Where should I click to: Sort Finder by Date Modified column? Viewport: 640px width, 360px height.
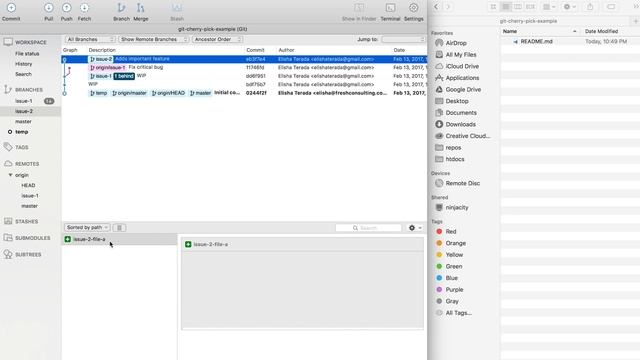pyautogui.click(x=601, y=31)
